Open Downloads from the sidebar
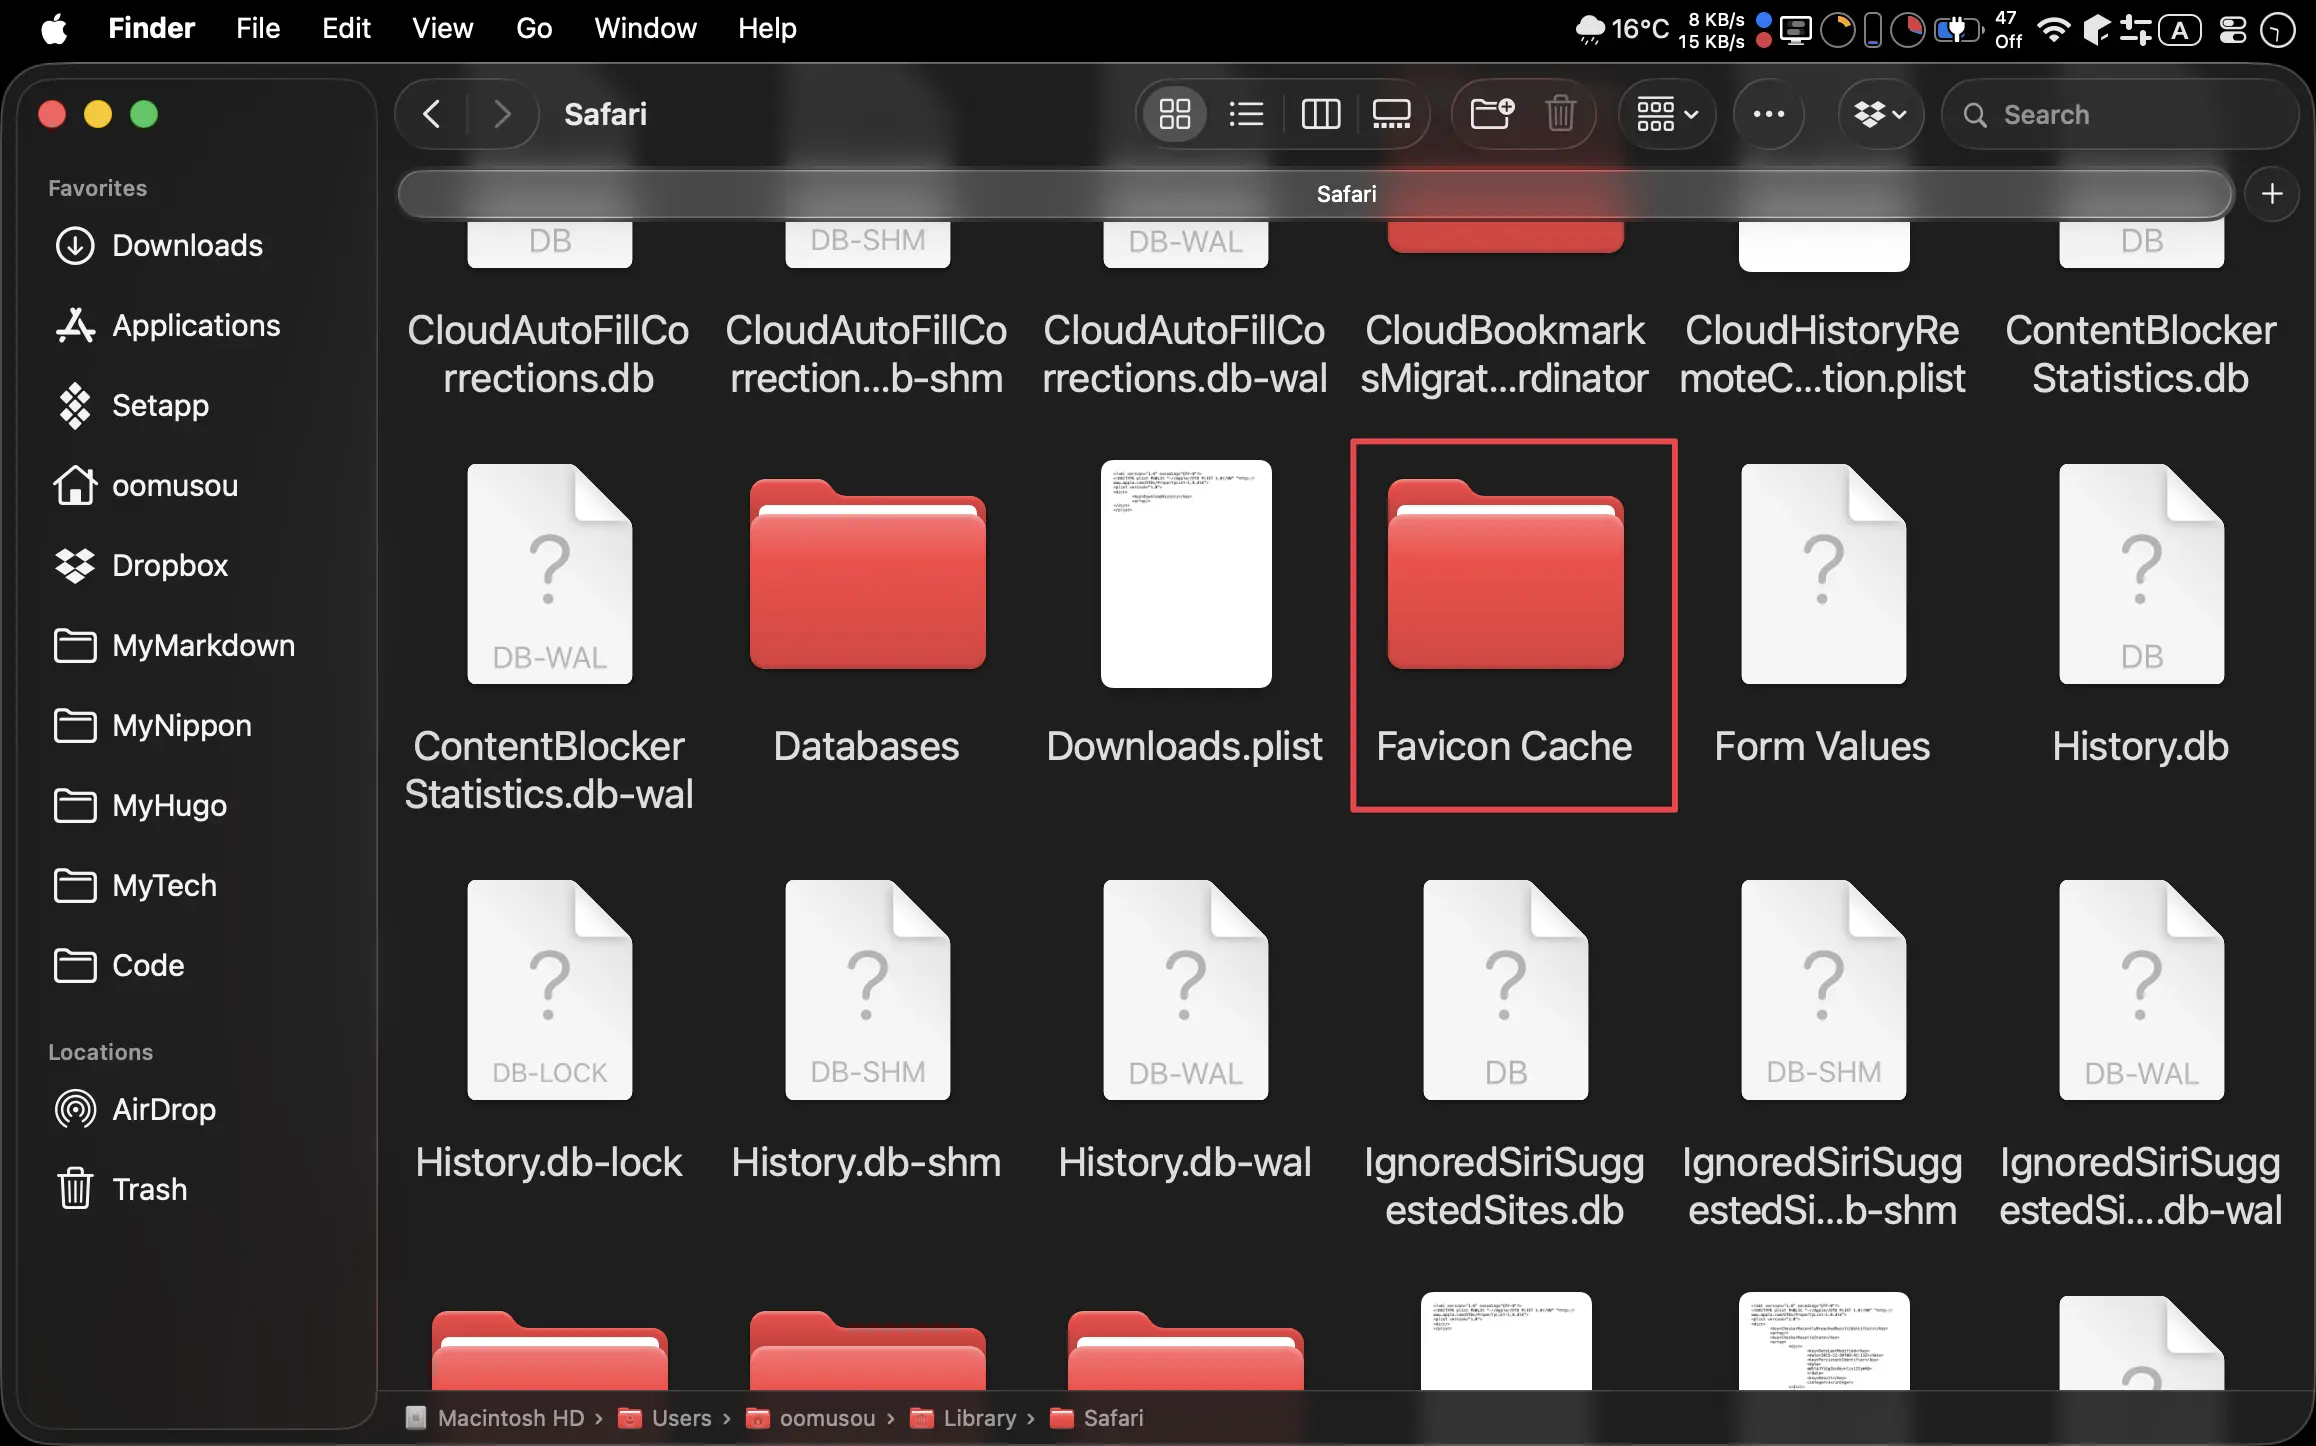The height and width of the screenshot is (1446, 2316). [x=186, y=245]
